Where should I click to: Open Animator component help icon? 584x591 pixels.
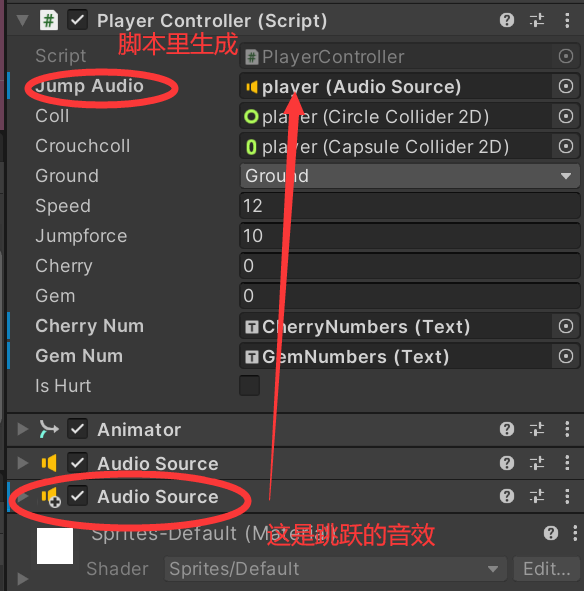(x=507, y=429)
